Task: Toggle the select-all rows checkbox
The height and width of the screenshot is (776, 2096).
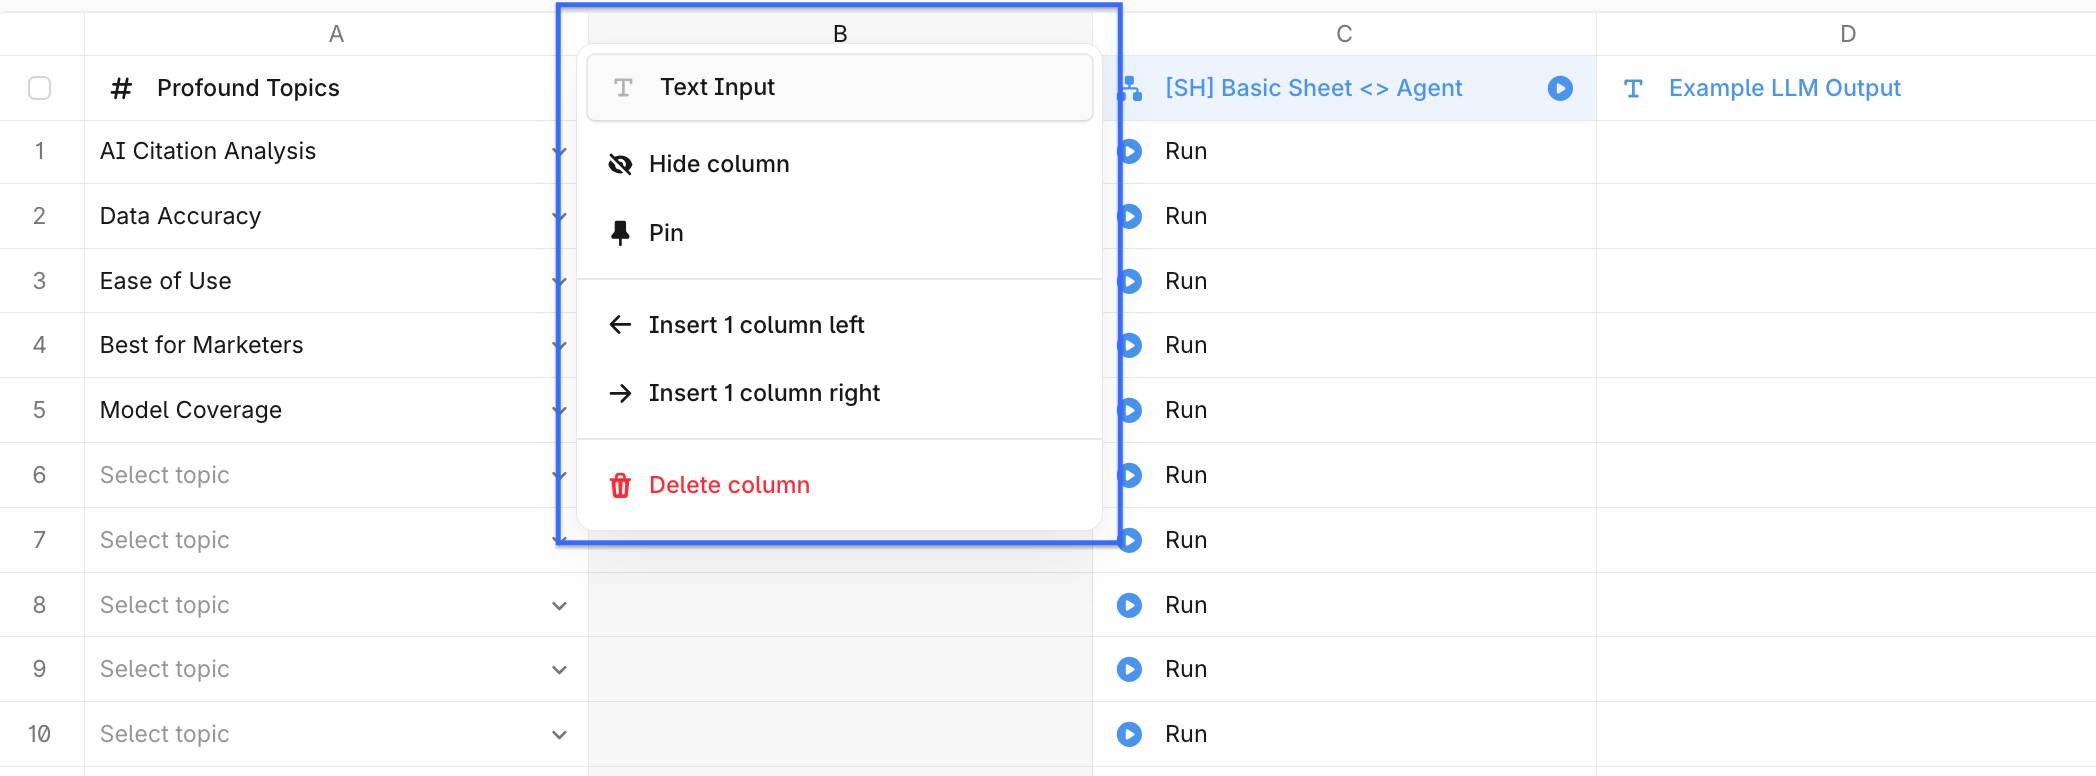Action: [40, 88]
